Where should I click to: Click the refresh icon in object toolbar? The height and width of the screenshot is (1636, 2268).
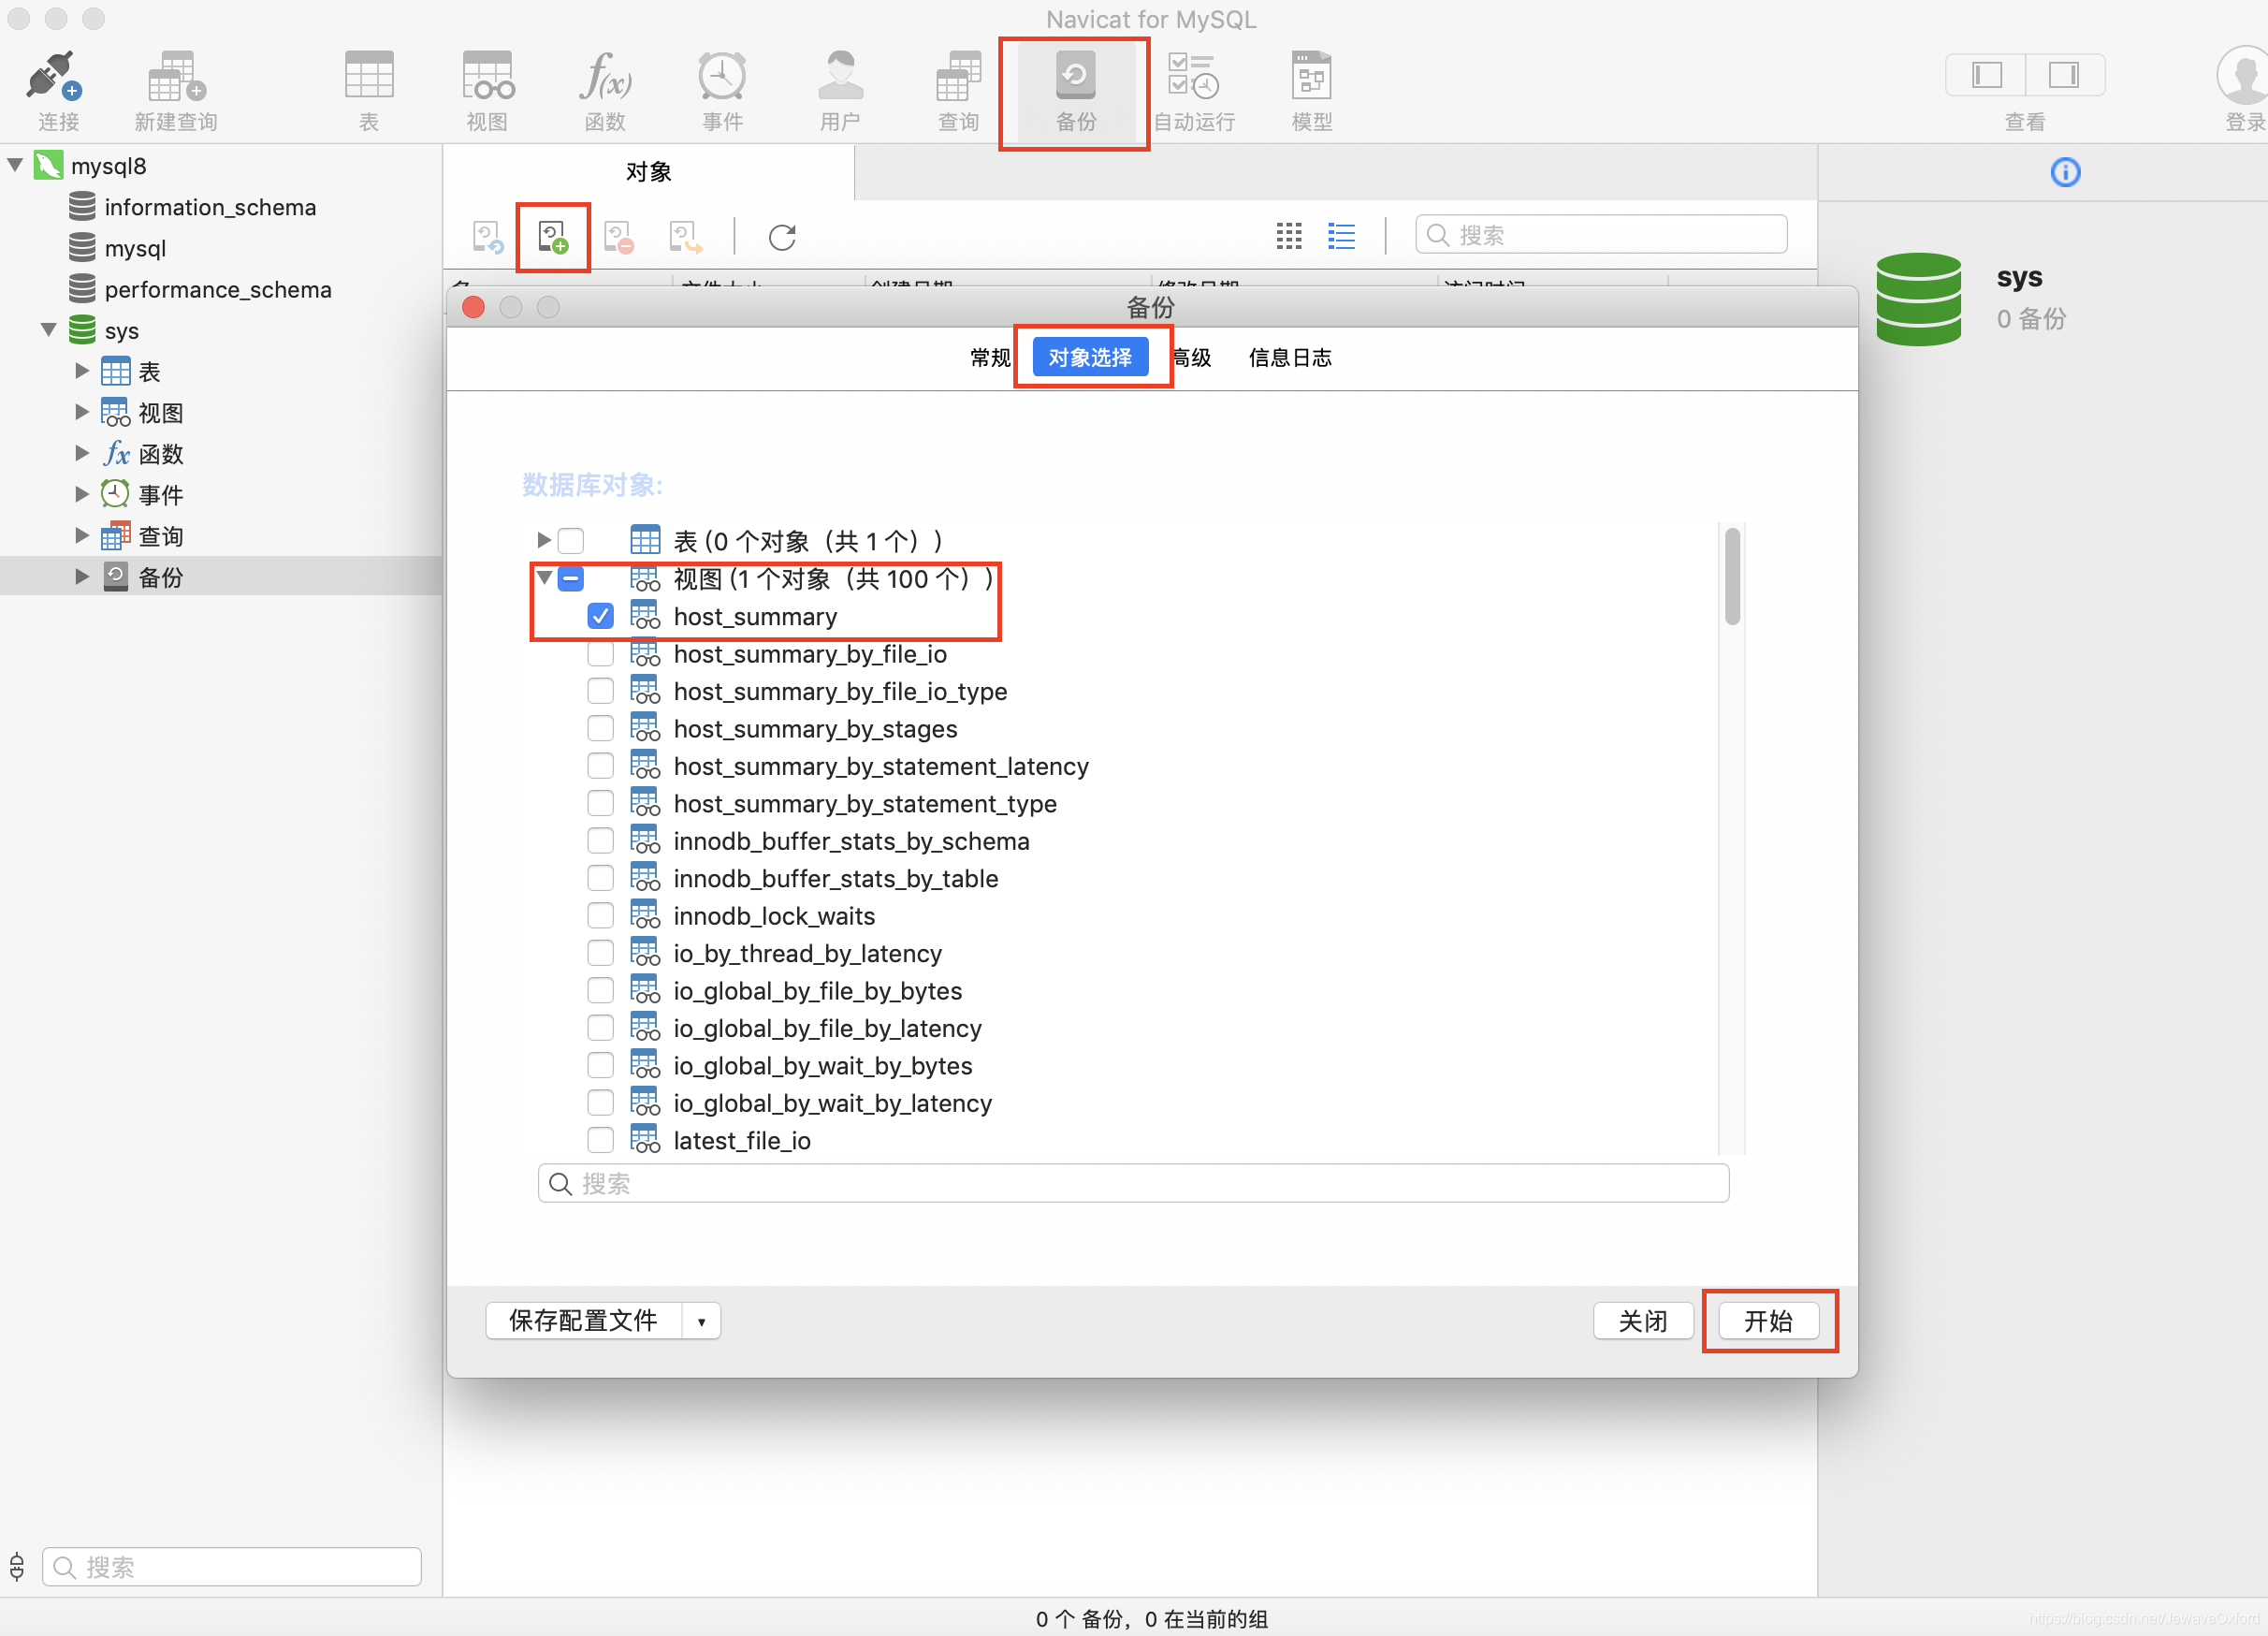(x=782, y=238)
